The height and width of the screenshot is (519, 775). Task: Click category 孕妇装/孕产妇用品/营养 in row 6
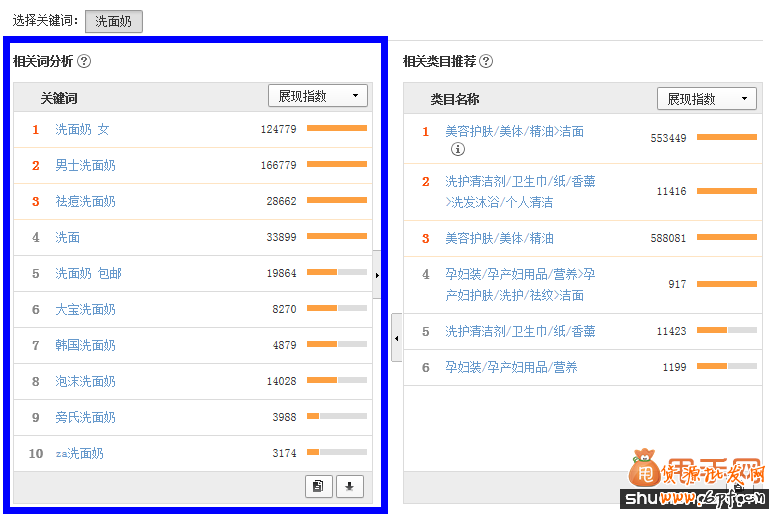coord(511,367)
